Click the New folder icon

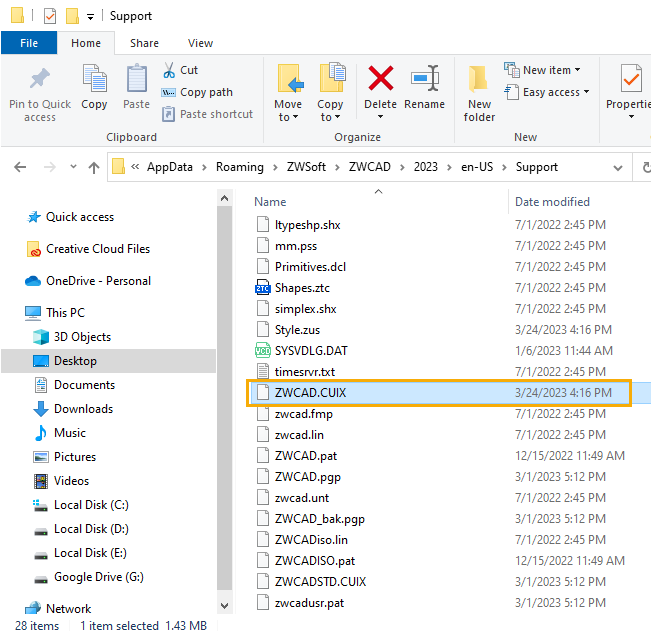tap(478, 78)
